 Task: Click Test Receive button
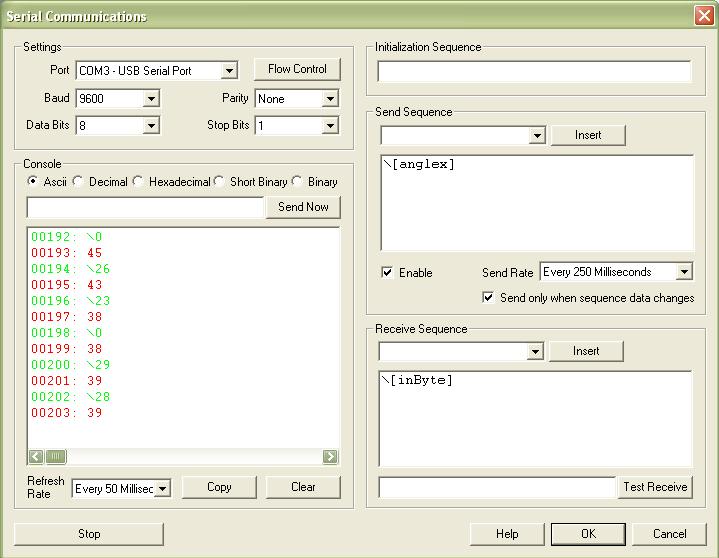click(x=655, y=487)
